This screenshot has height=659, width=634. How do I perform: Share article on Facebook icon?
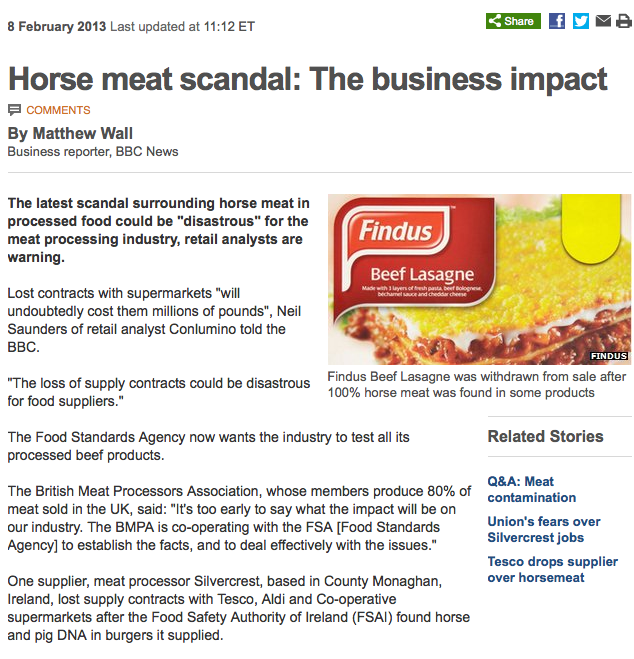[x=557, y=21]
